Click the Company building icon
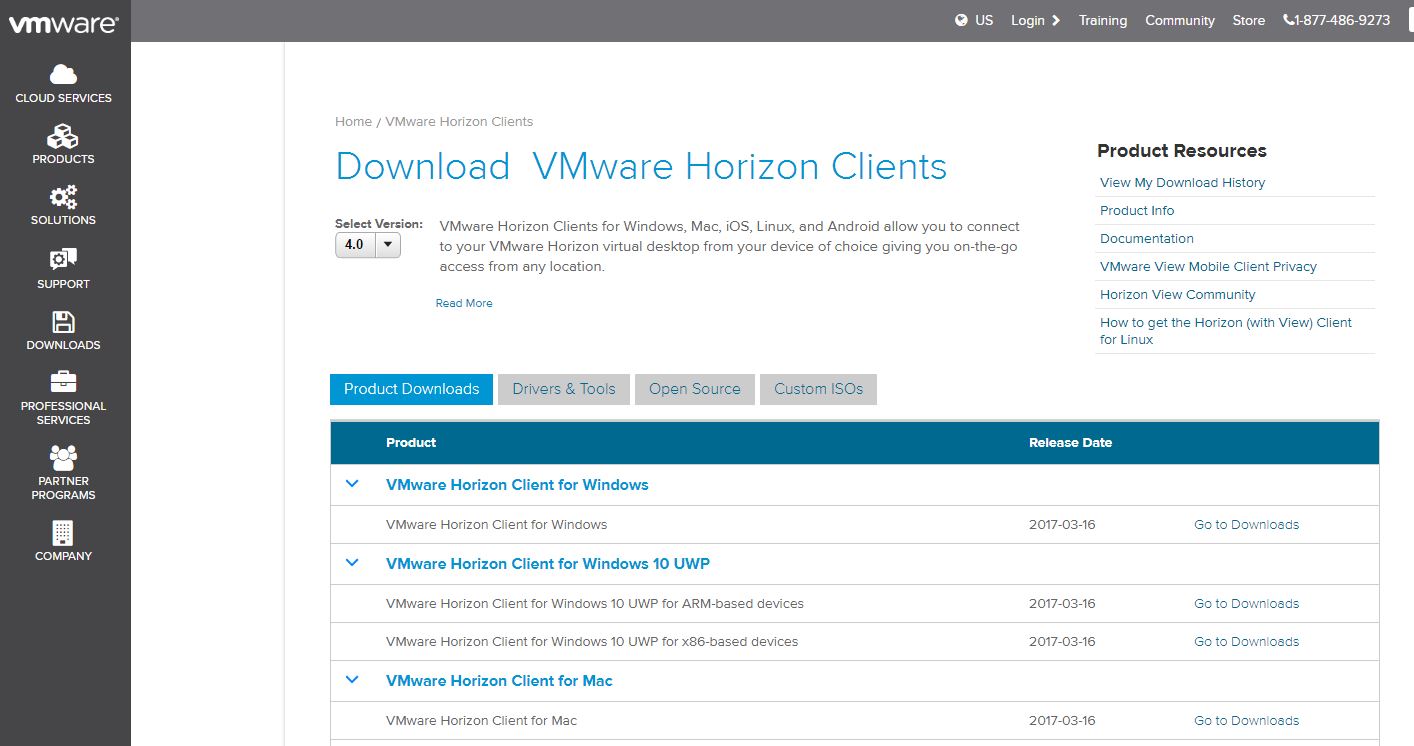The height and width of the screenshot is (746, 1414). (x=63, y=533)
